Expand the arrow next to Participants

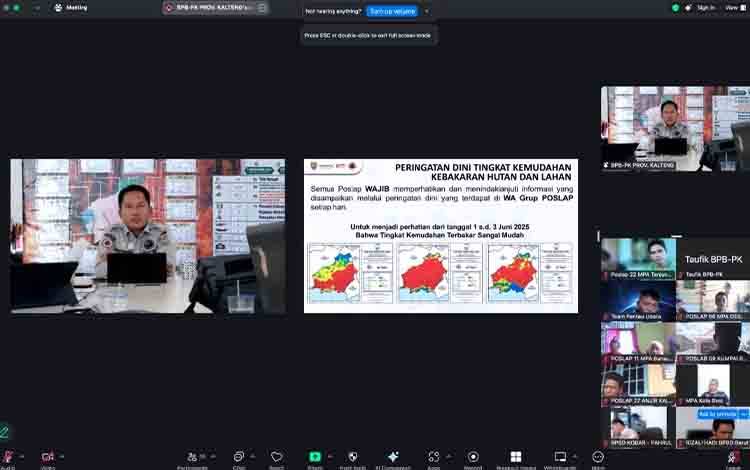pyautogui.click(x=213, y=457)
